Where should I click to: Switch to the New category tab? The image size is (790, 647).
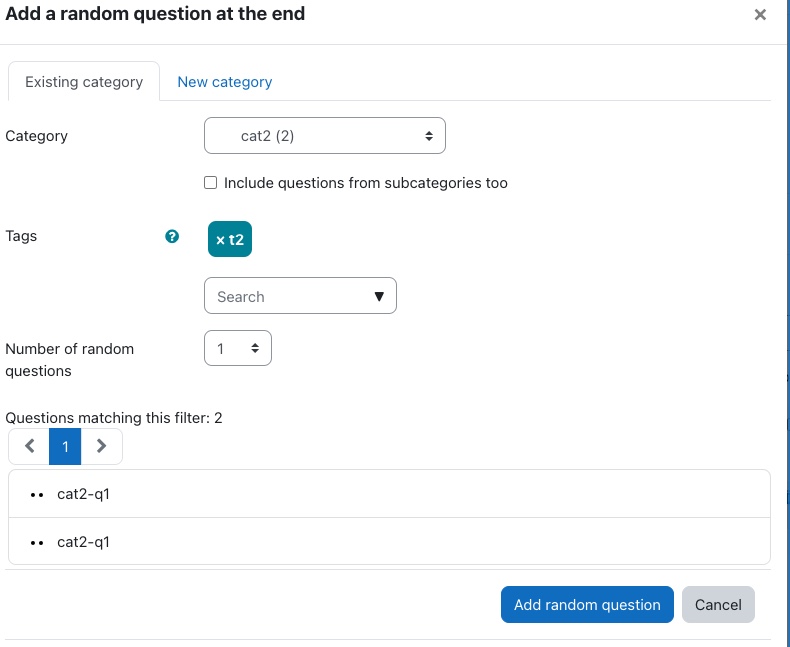pyautogui.click(x=225, y=82)
